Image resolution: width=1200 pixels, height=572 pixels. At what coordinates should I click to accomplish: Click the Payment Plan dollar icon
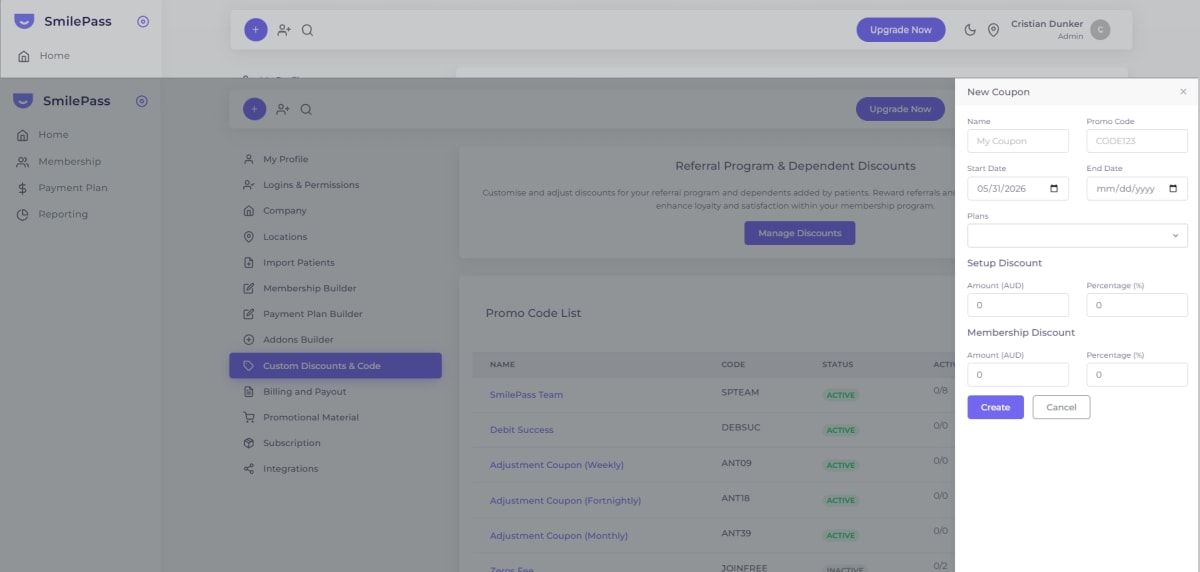point(23,188)
